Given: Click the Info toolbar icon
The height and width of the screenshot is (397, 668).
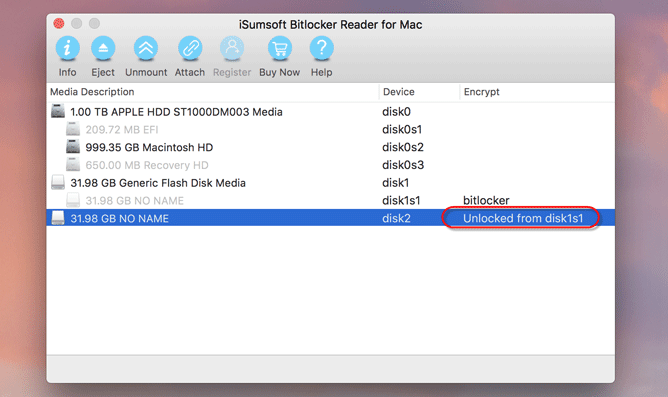Looking at the screenshot, I should [67, 48].
